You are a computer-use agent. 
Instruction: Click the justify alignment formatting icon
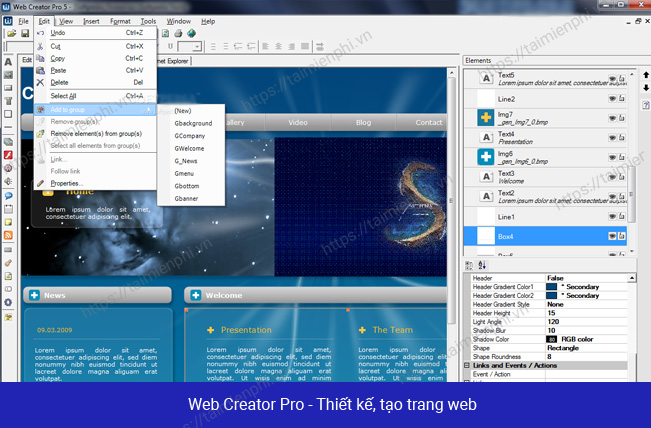coord(305,46)
